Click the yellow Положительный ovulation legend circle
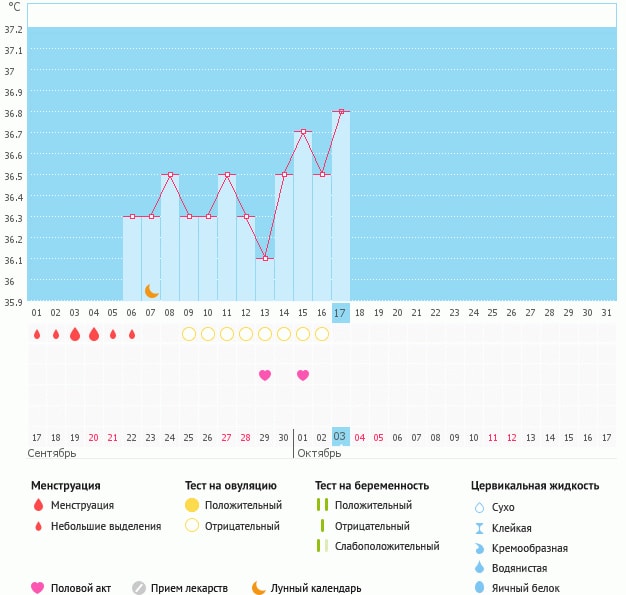This screenshot has height=595, width=626. click(192, 505)
